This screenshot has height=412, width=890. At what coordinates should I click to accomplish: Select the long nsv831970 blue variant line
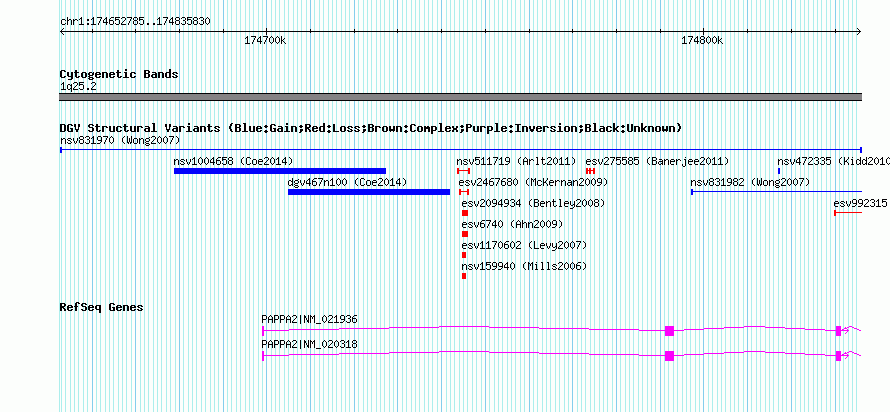click(x=460, y=150)
